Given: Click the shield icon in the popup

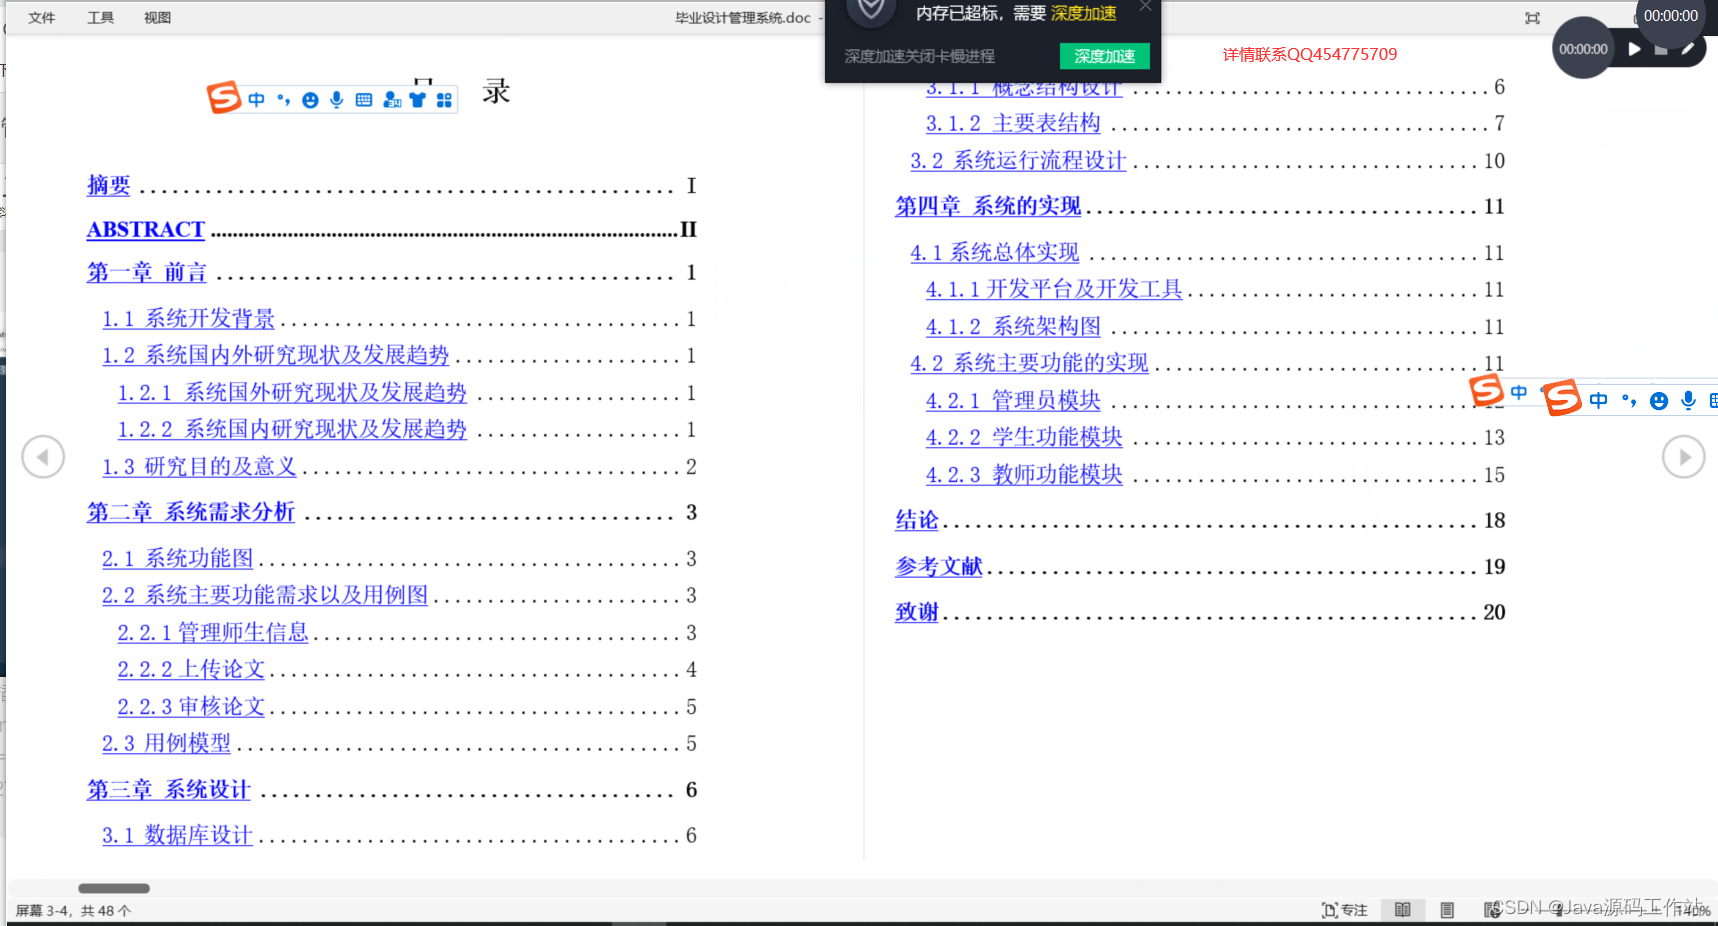Looking at the screenshot, I should click(871, 10).
